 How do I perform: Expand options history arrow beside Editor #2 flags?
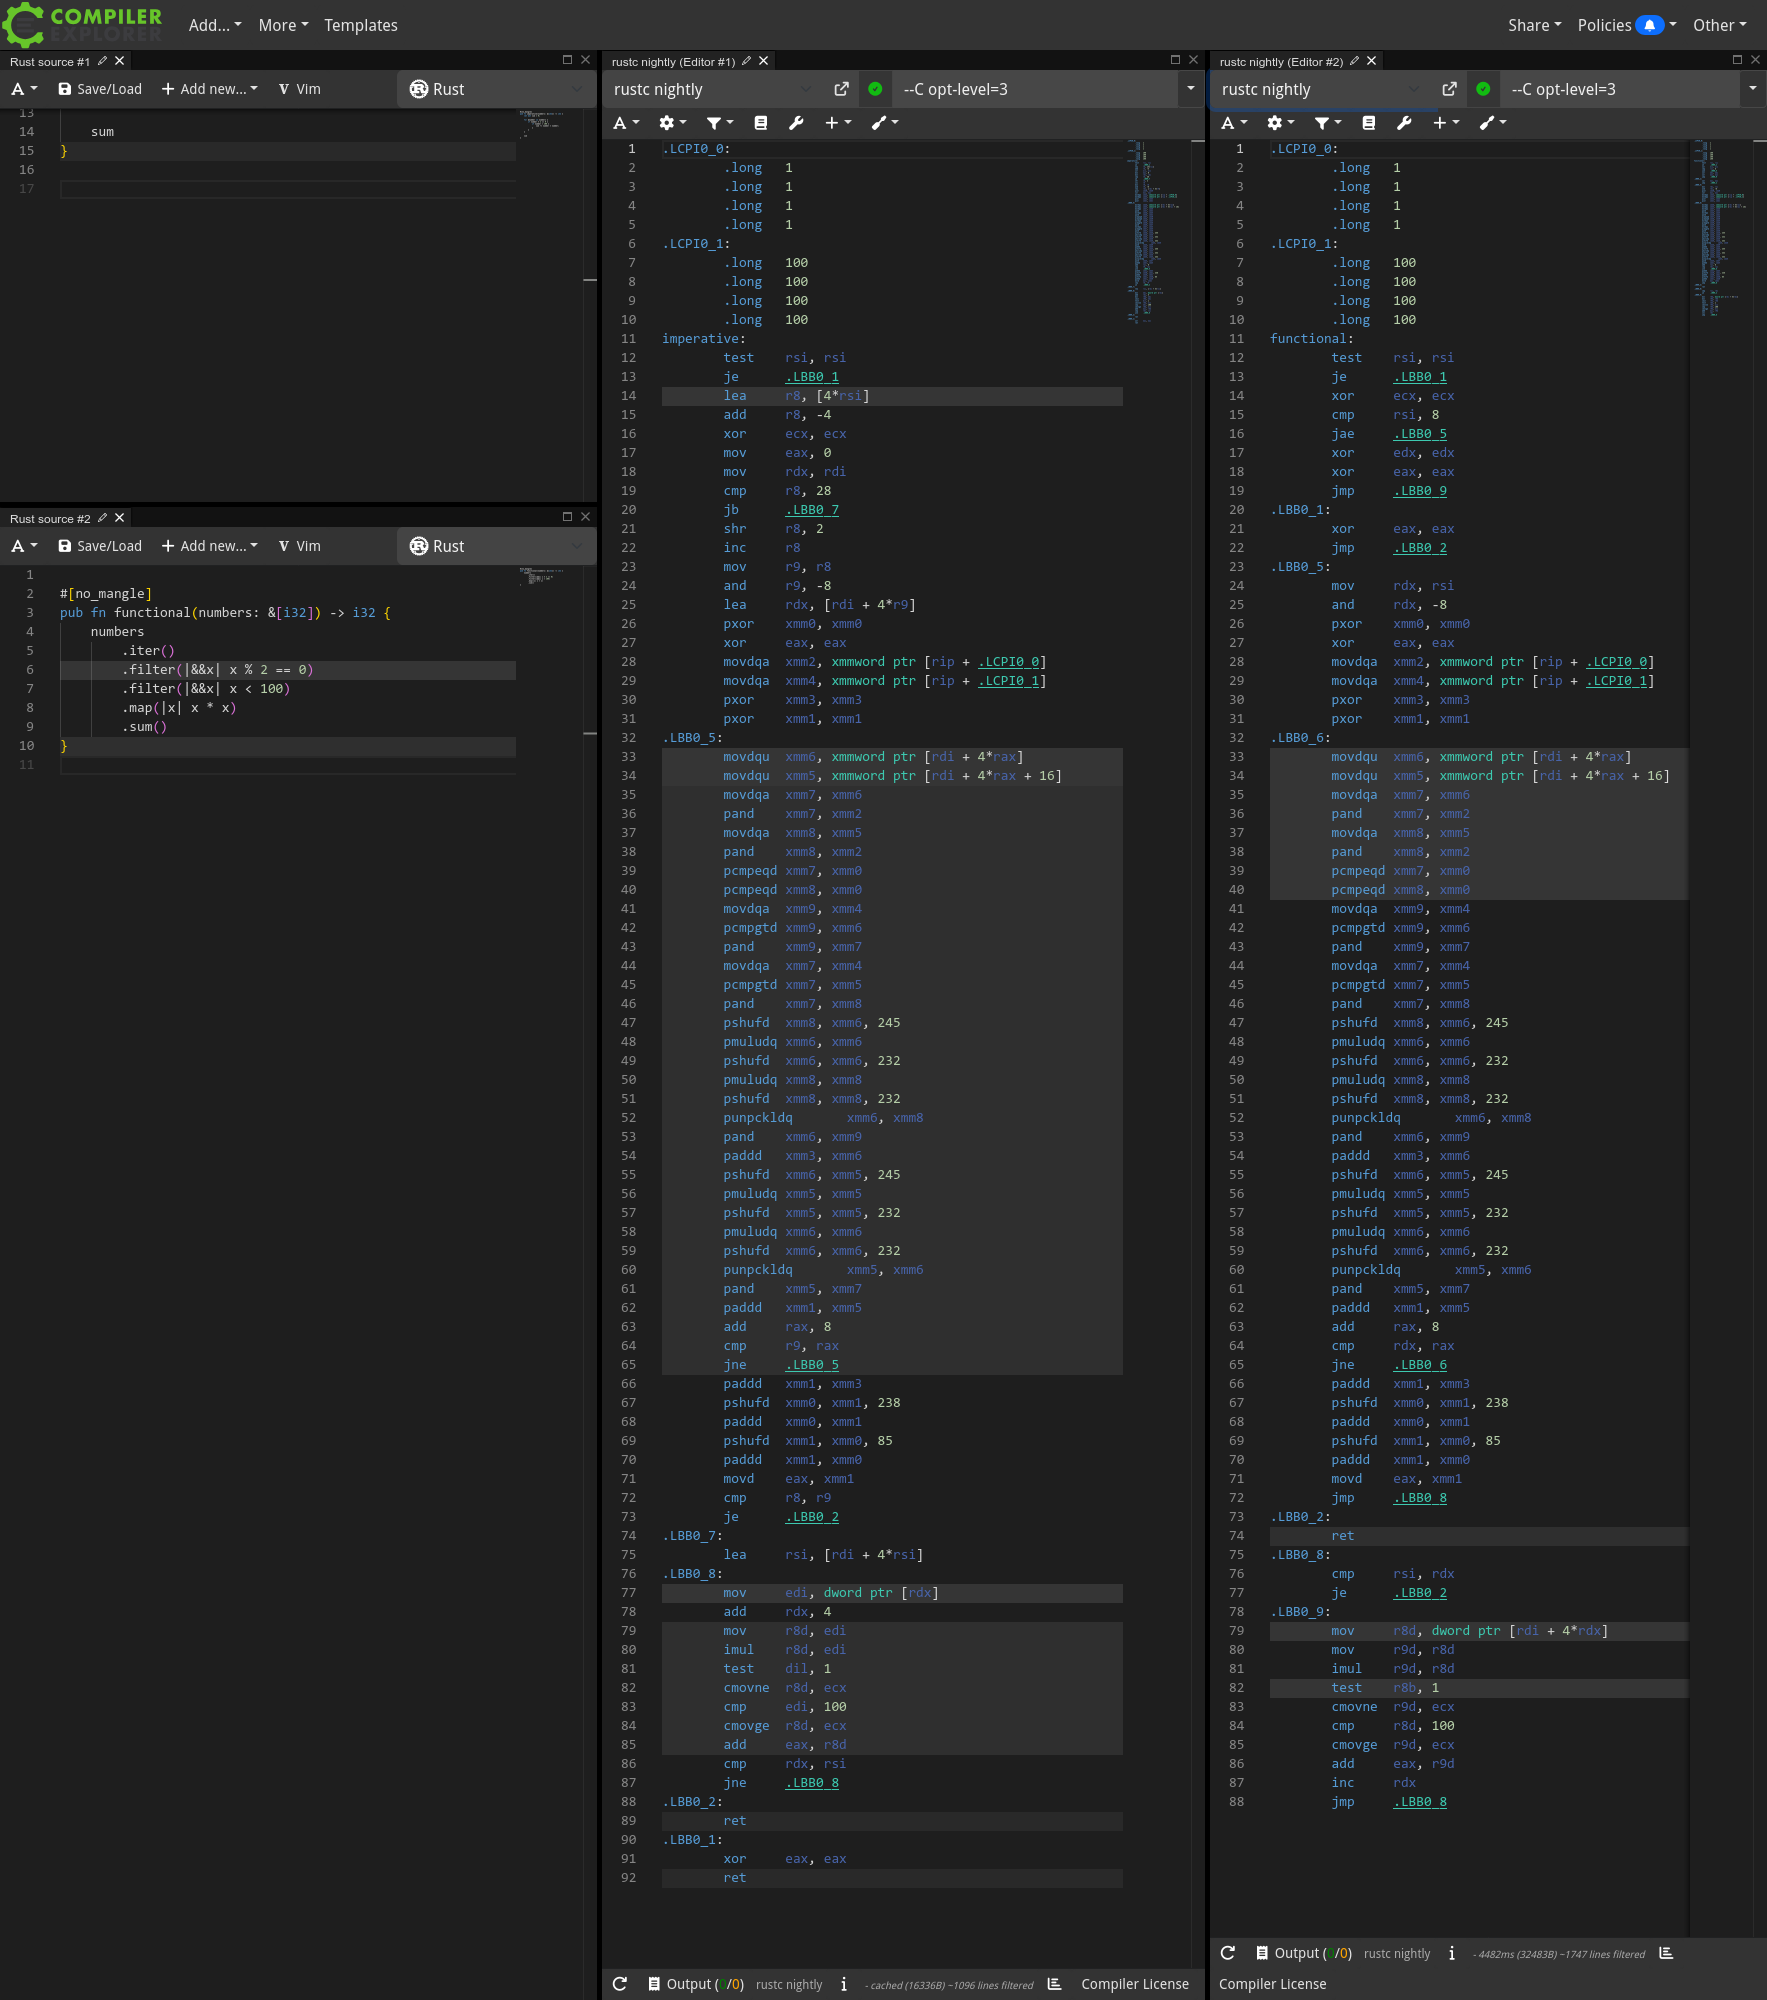[x=1752, y=89]
